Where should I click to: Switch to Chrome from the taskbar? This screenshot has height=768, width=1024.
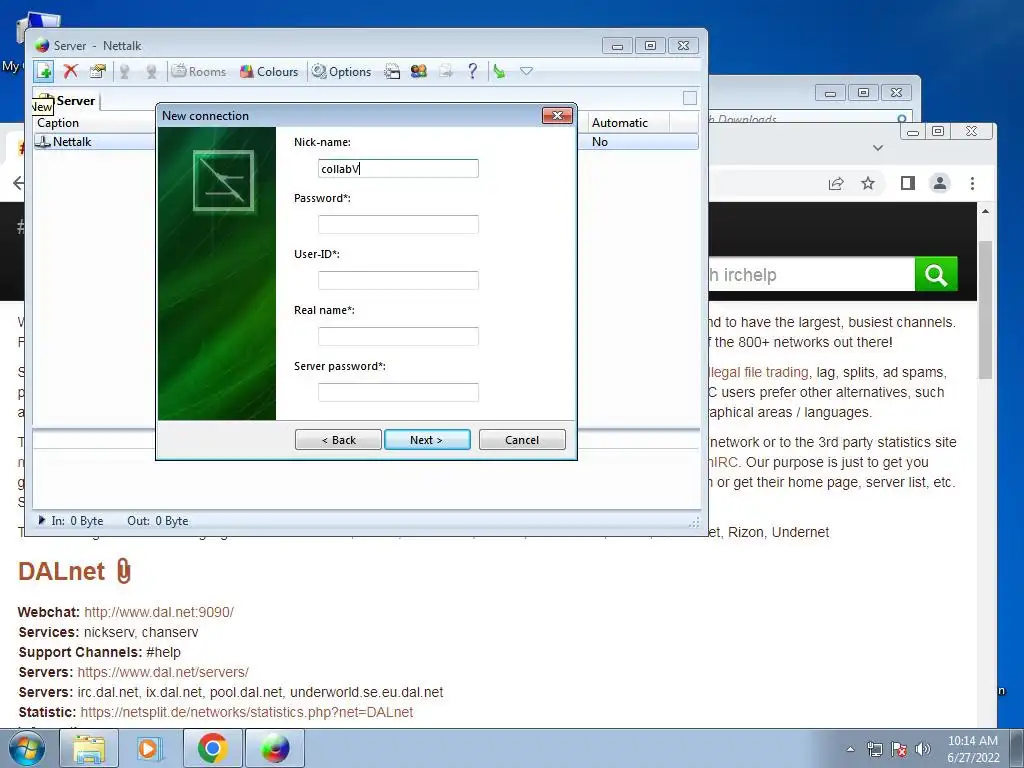tap(212, 748)
